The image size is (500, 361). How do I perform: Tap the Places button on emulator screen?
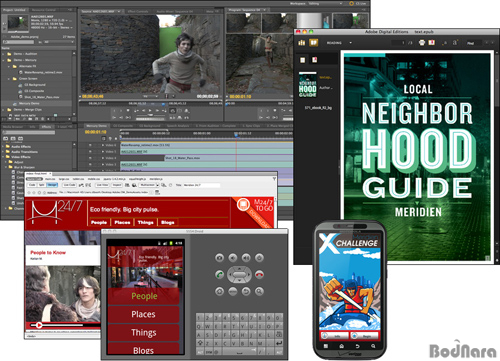tap(143, 314)
